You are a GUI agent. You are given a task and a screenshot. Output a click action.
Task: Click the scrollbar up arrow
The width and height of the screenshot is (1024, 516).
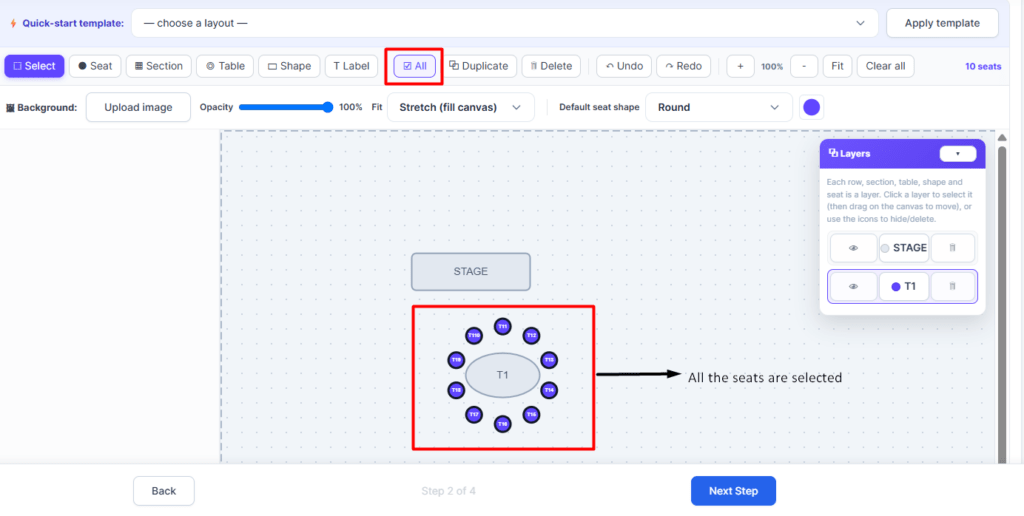[x=1002, y=137]
